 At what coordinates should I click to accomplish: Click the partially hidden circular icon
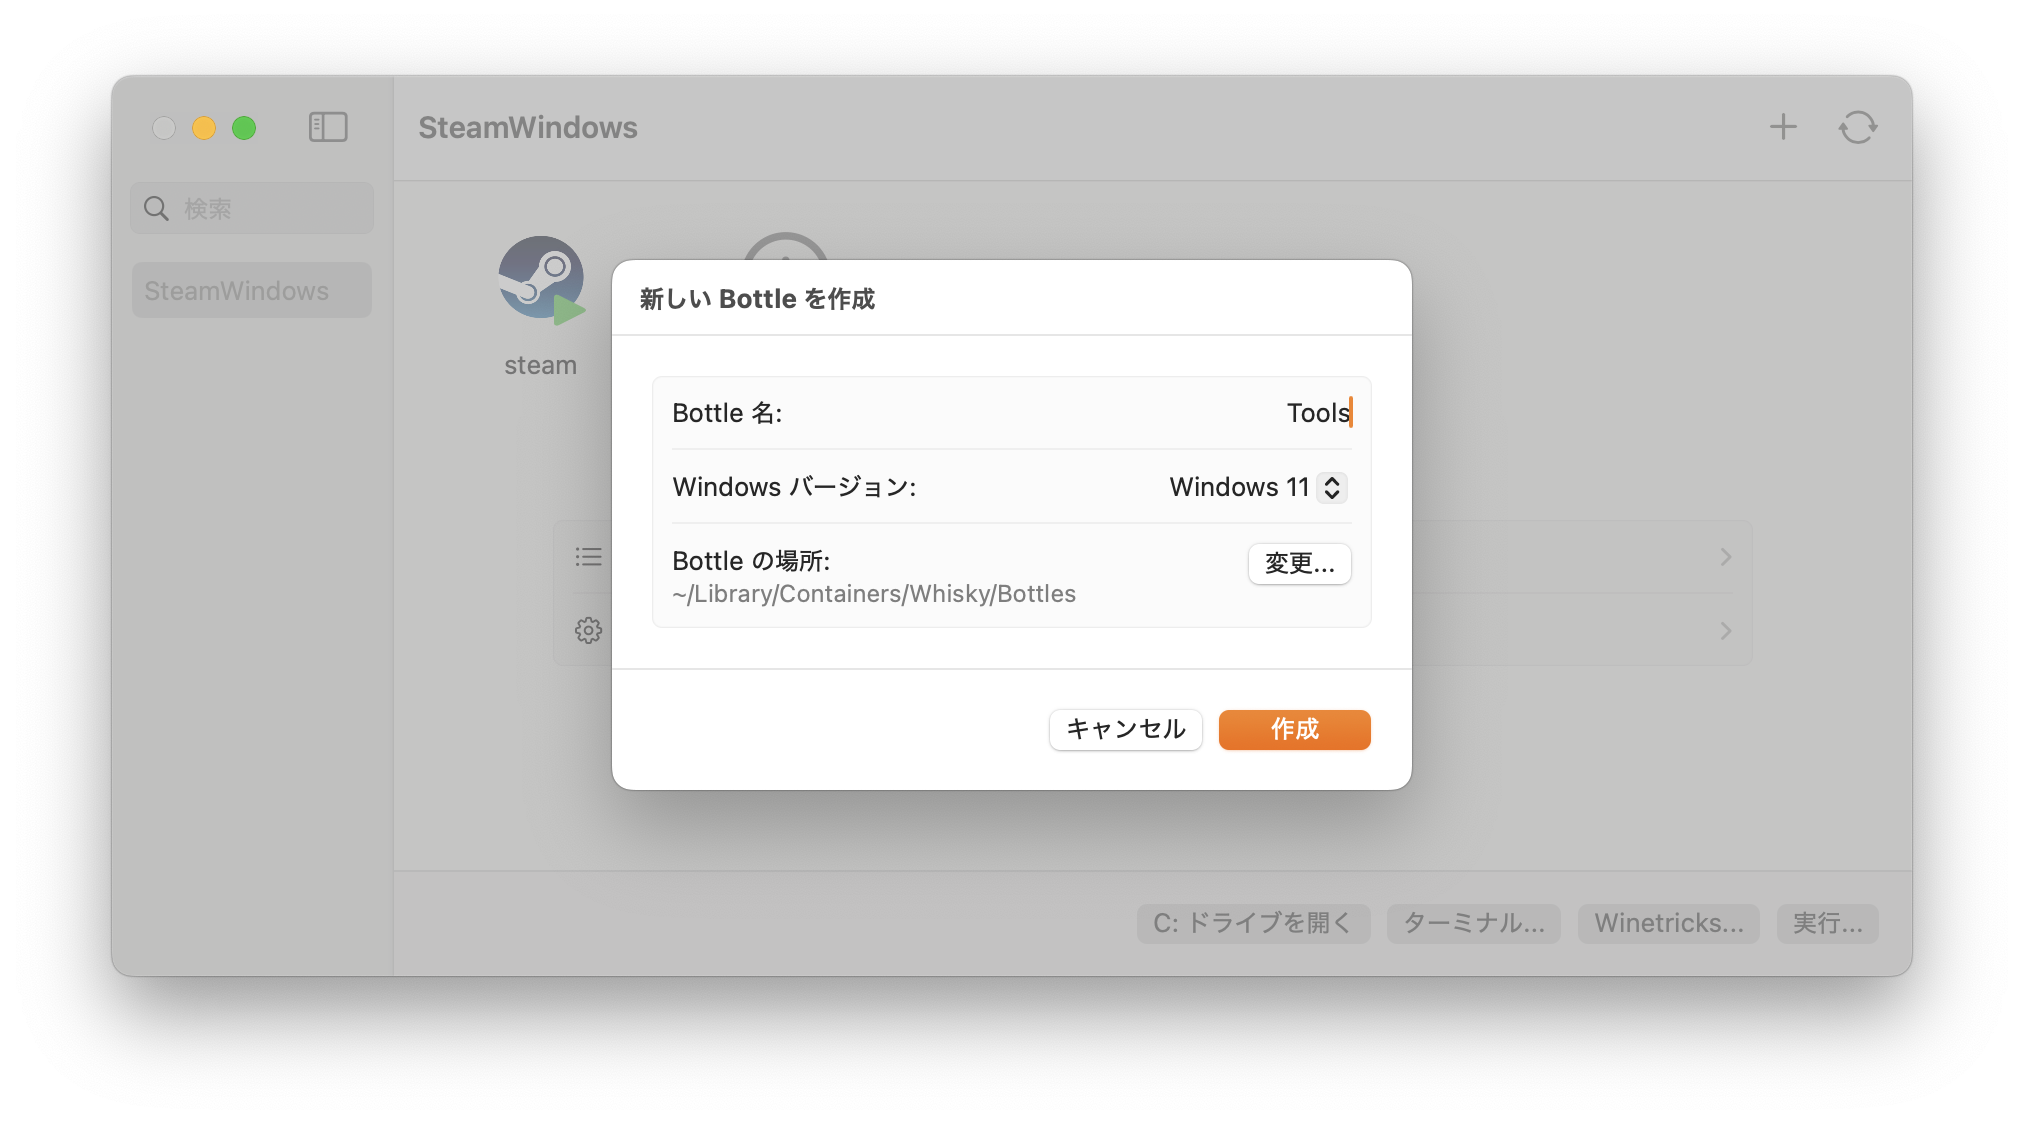pyautogui.click(x=786, y=245)
